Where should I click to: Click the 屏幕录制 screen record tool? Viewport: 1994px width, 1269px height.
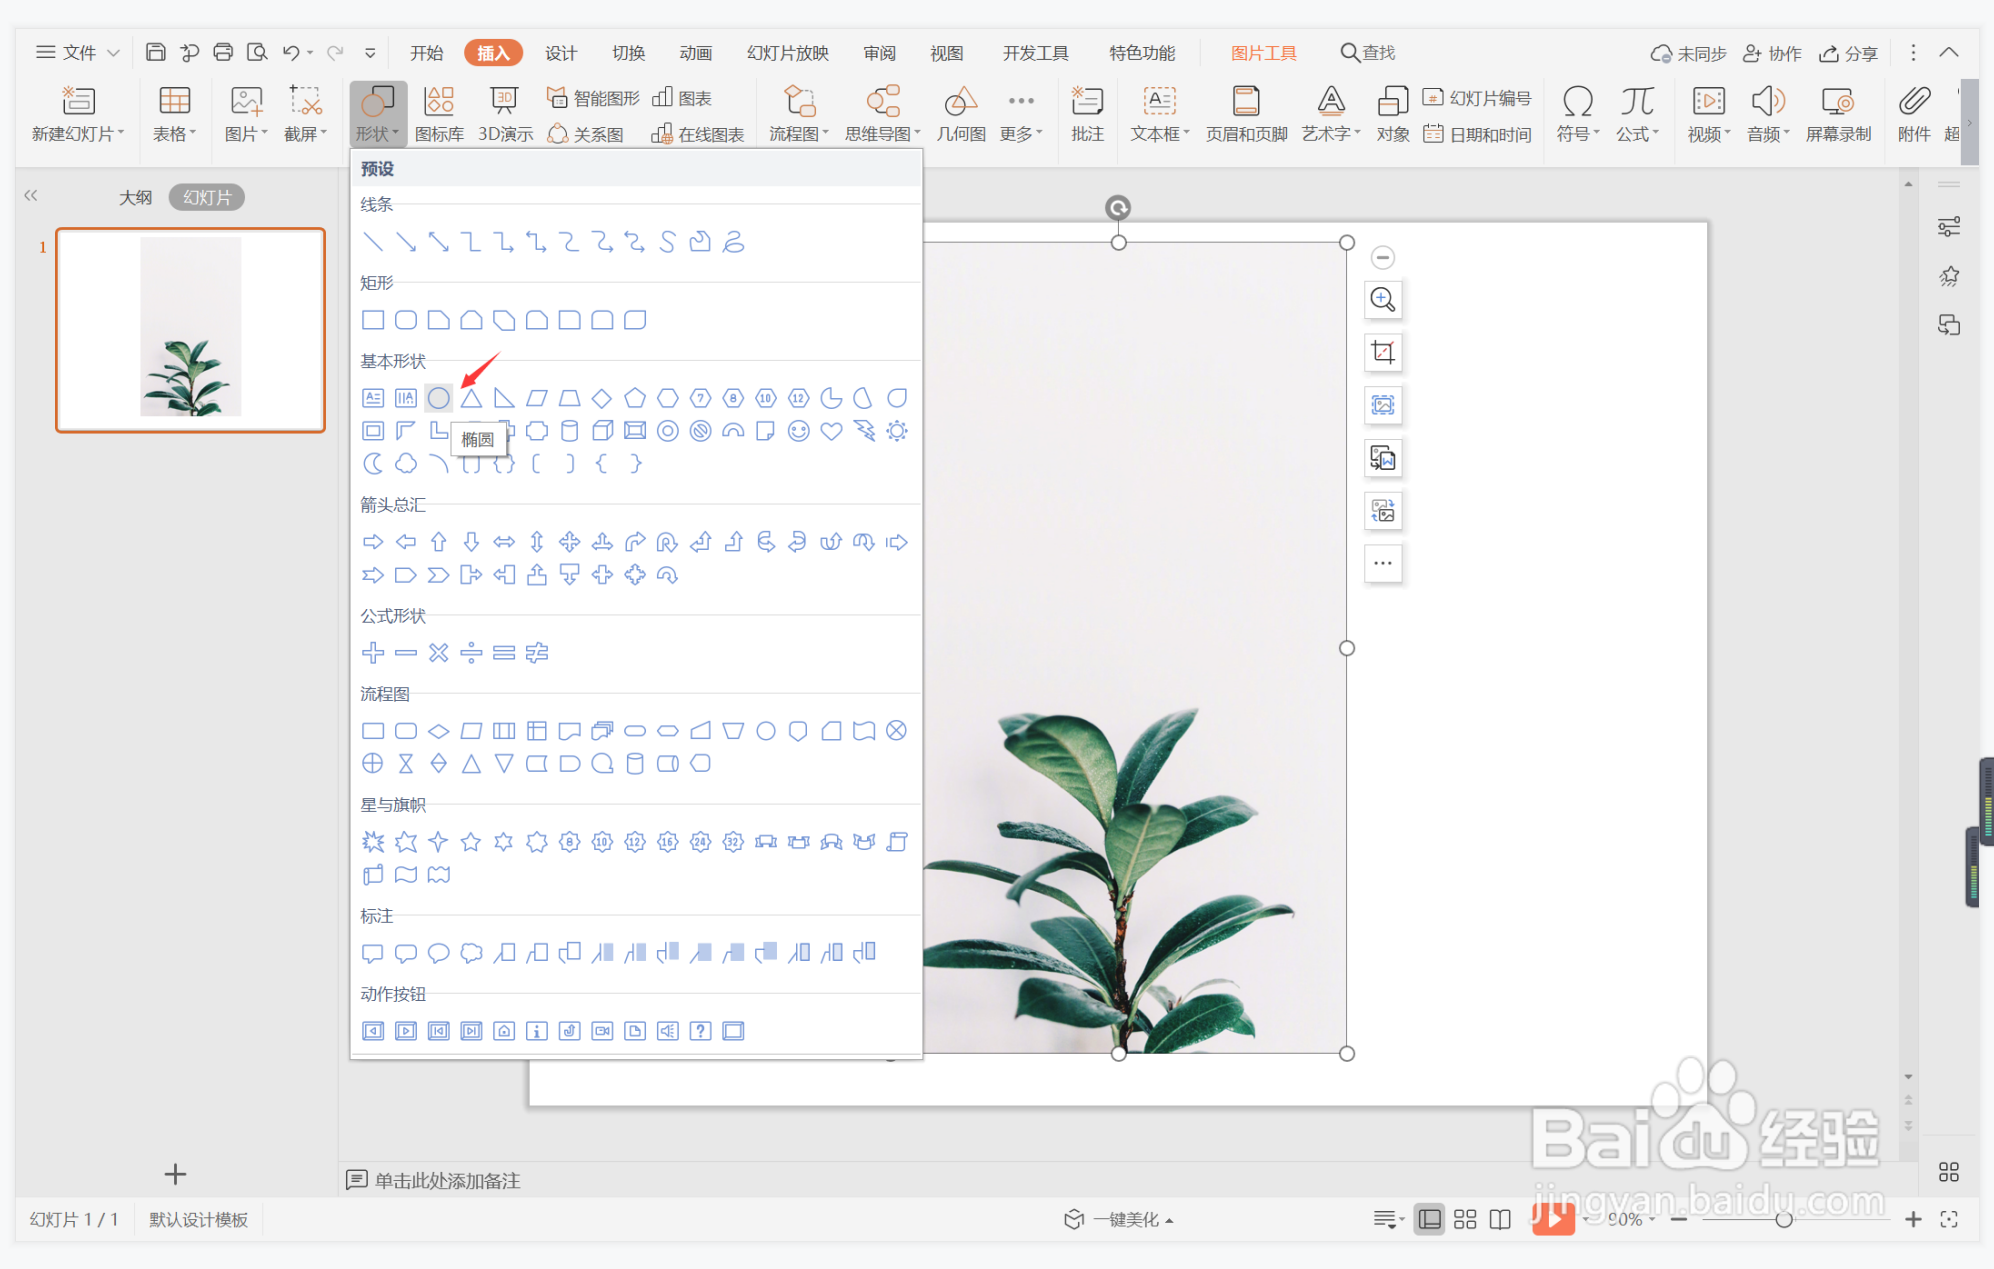click(x=1838, y=114)
